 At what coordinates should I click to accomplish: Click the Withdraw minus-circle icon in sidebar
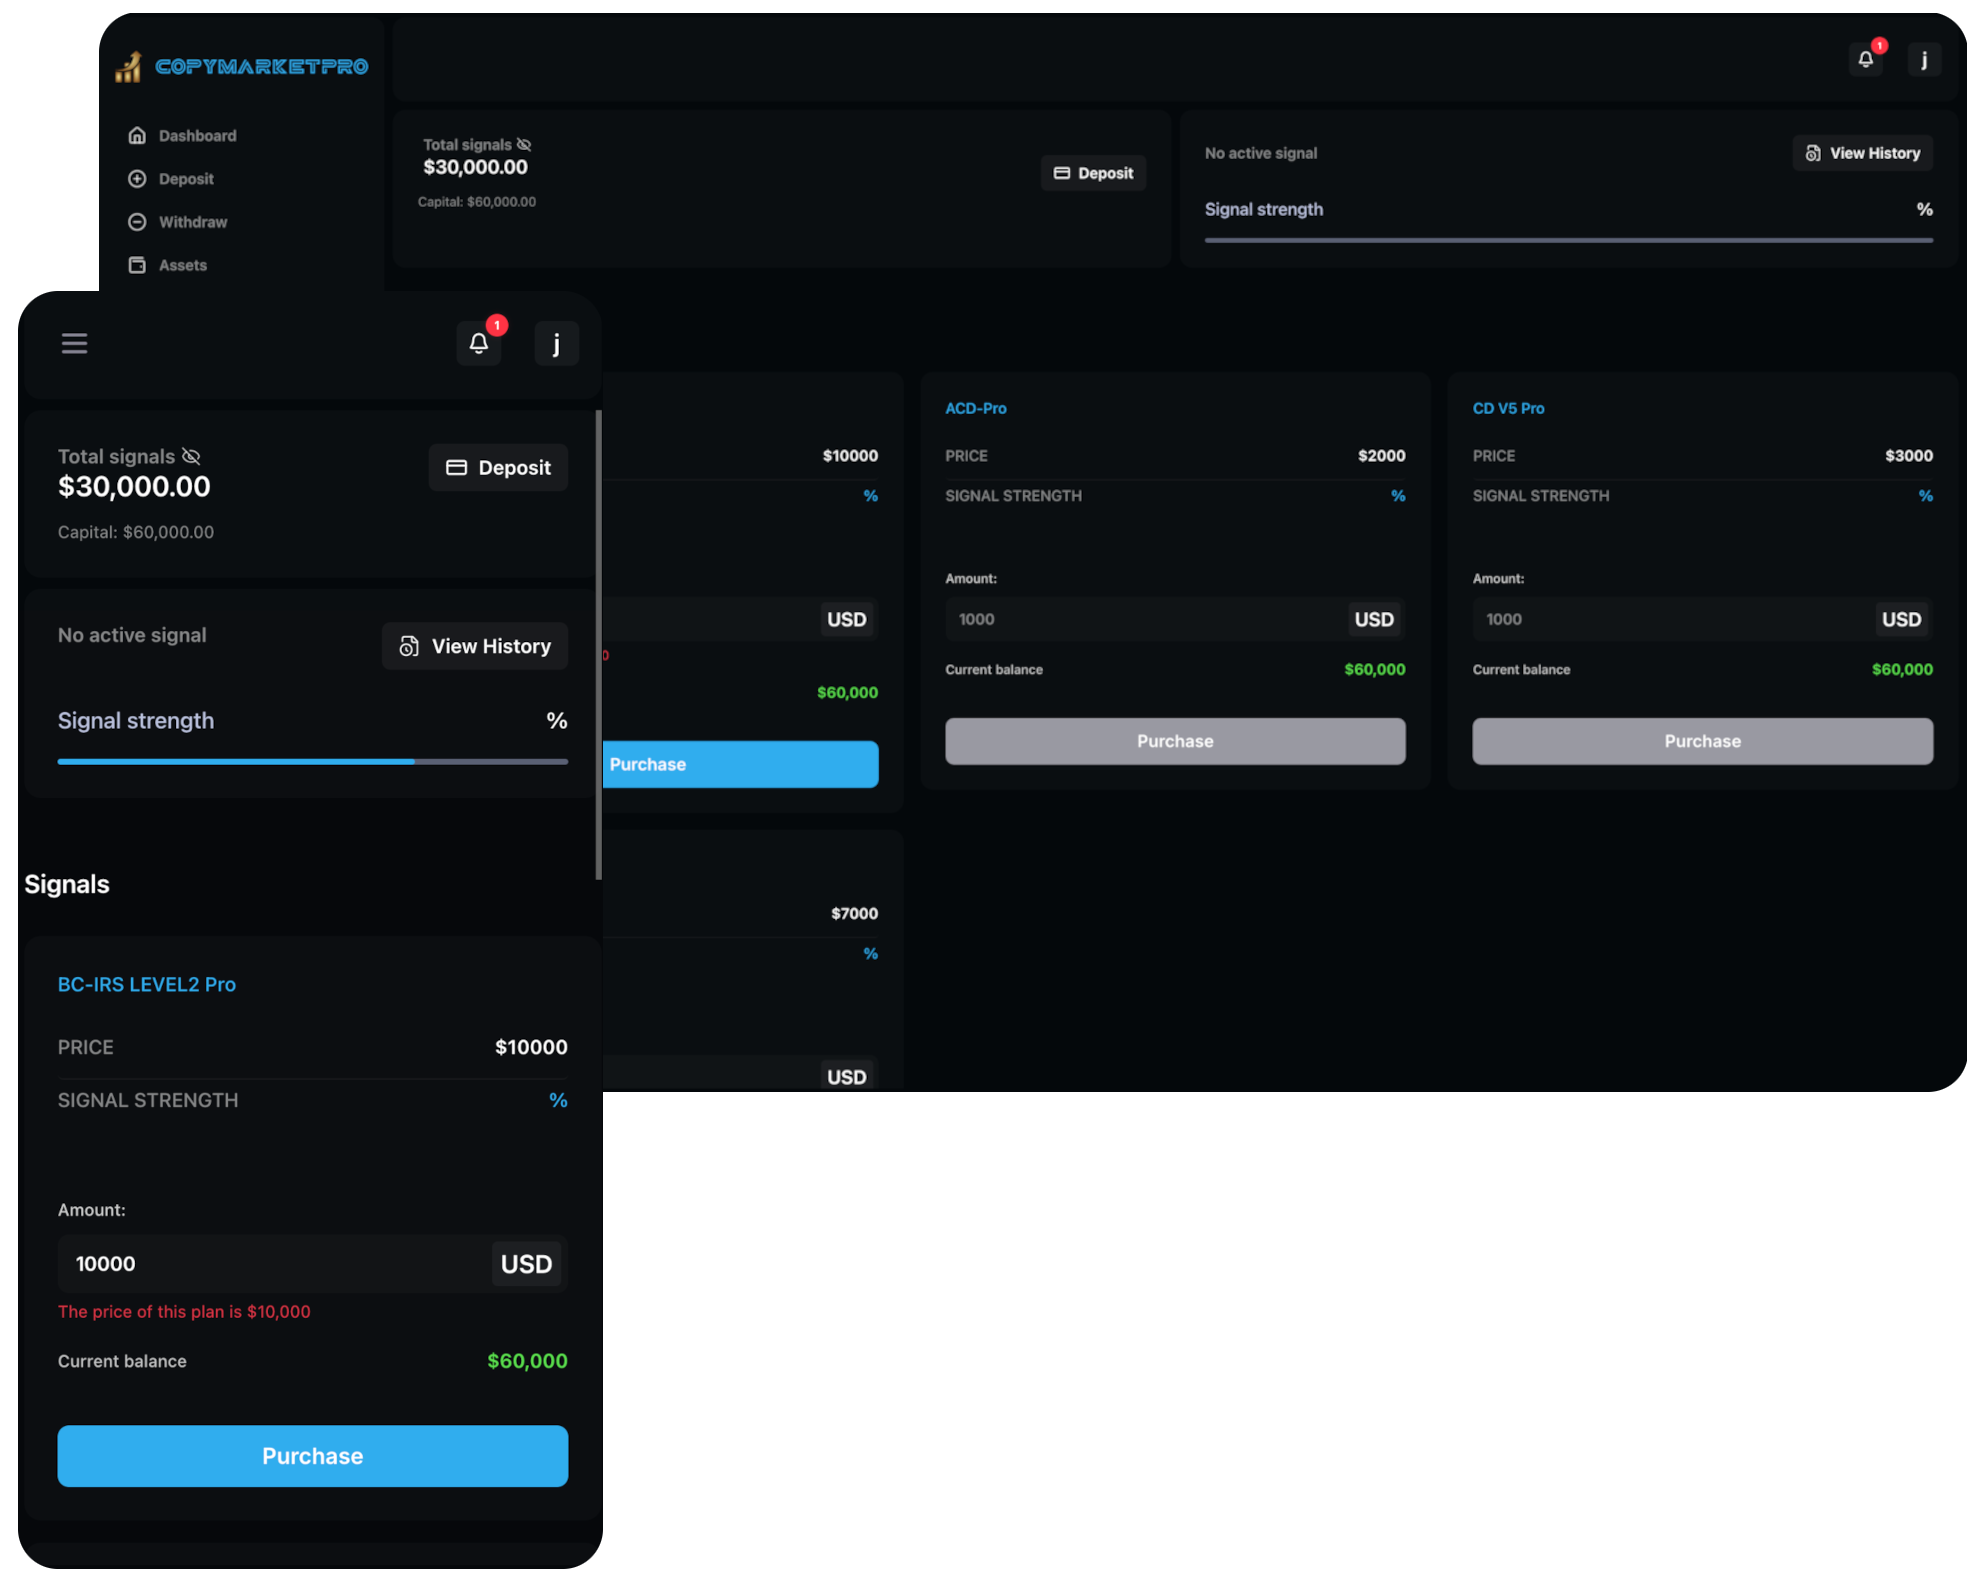coord(137,222)
